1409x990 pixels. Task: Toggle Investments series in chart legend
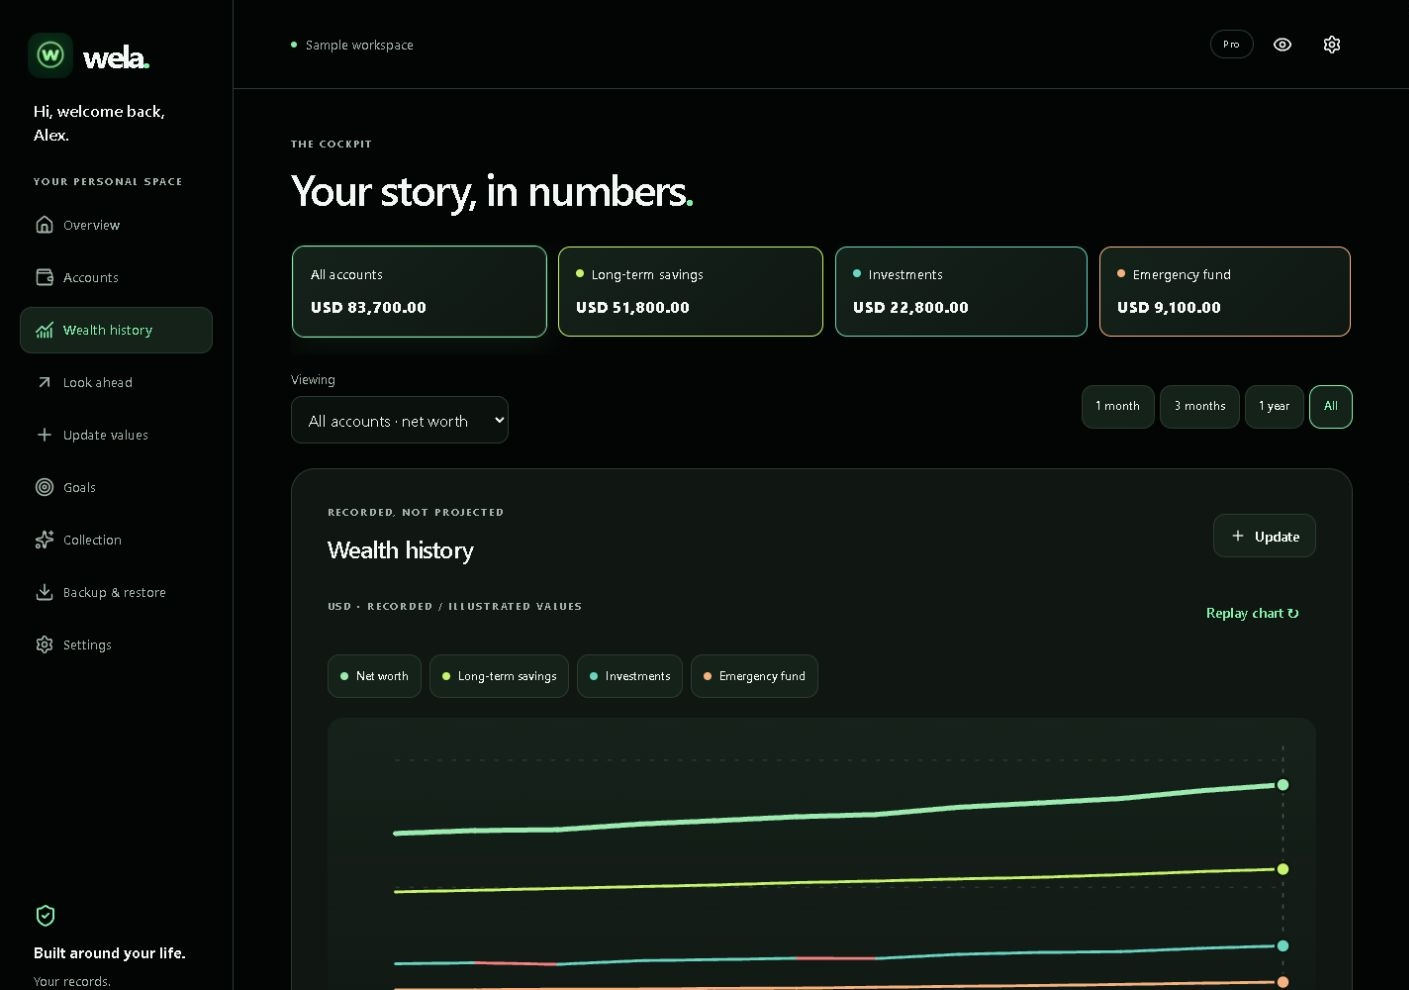[630, 676]
